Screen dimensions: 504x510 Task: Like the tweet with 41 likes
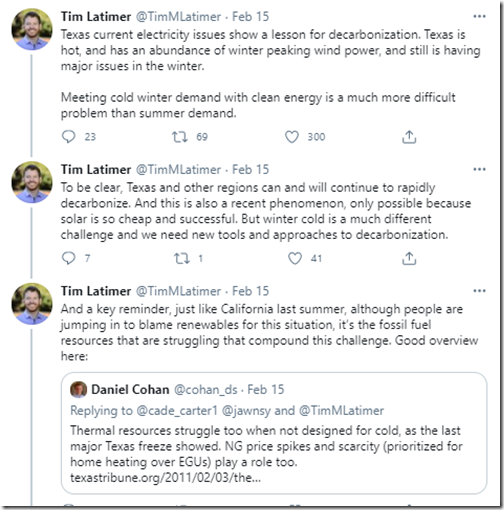pyautogui.click(x=295, y=258)
